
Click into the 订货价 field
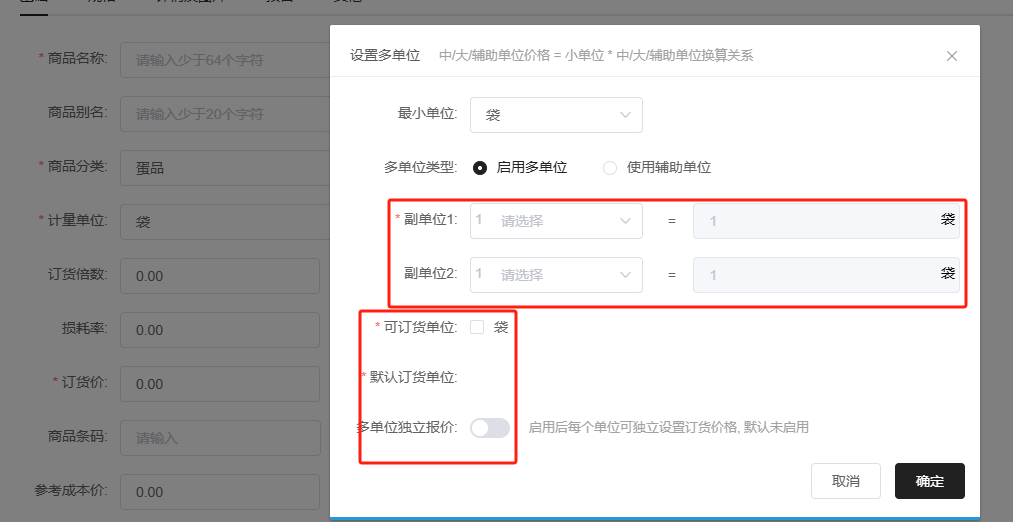(219, 384)
